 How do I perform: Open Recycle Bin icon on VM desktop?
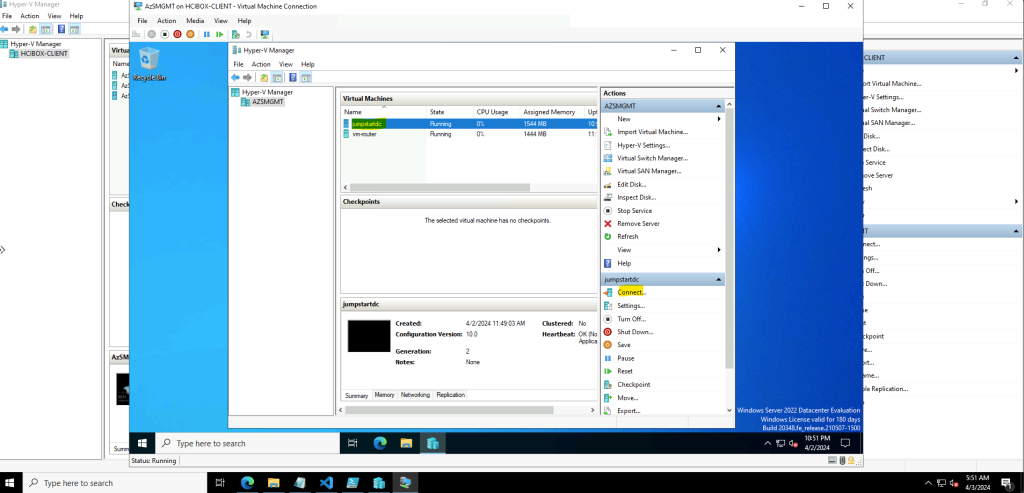pos(150,64)
